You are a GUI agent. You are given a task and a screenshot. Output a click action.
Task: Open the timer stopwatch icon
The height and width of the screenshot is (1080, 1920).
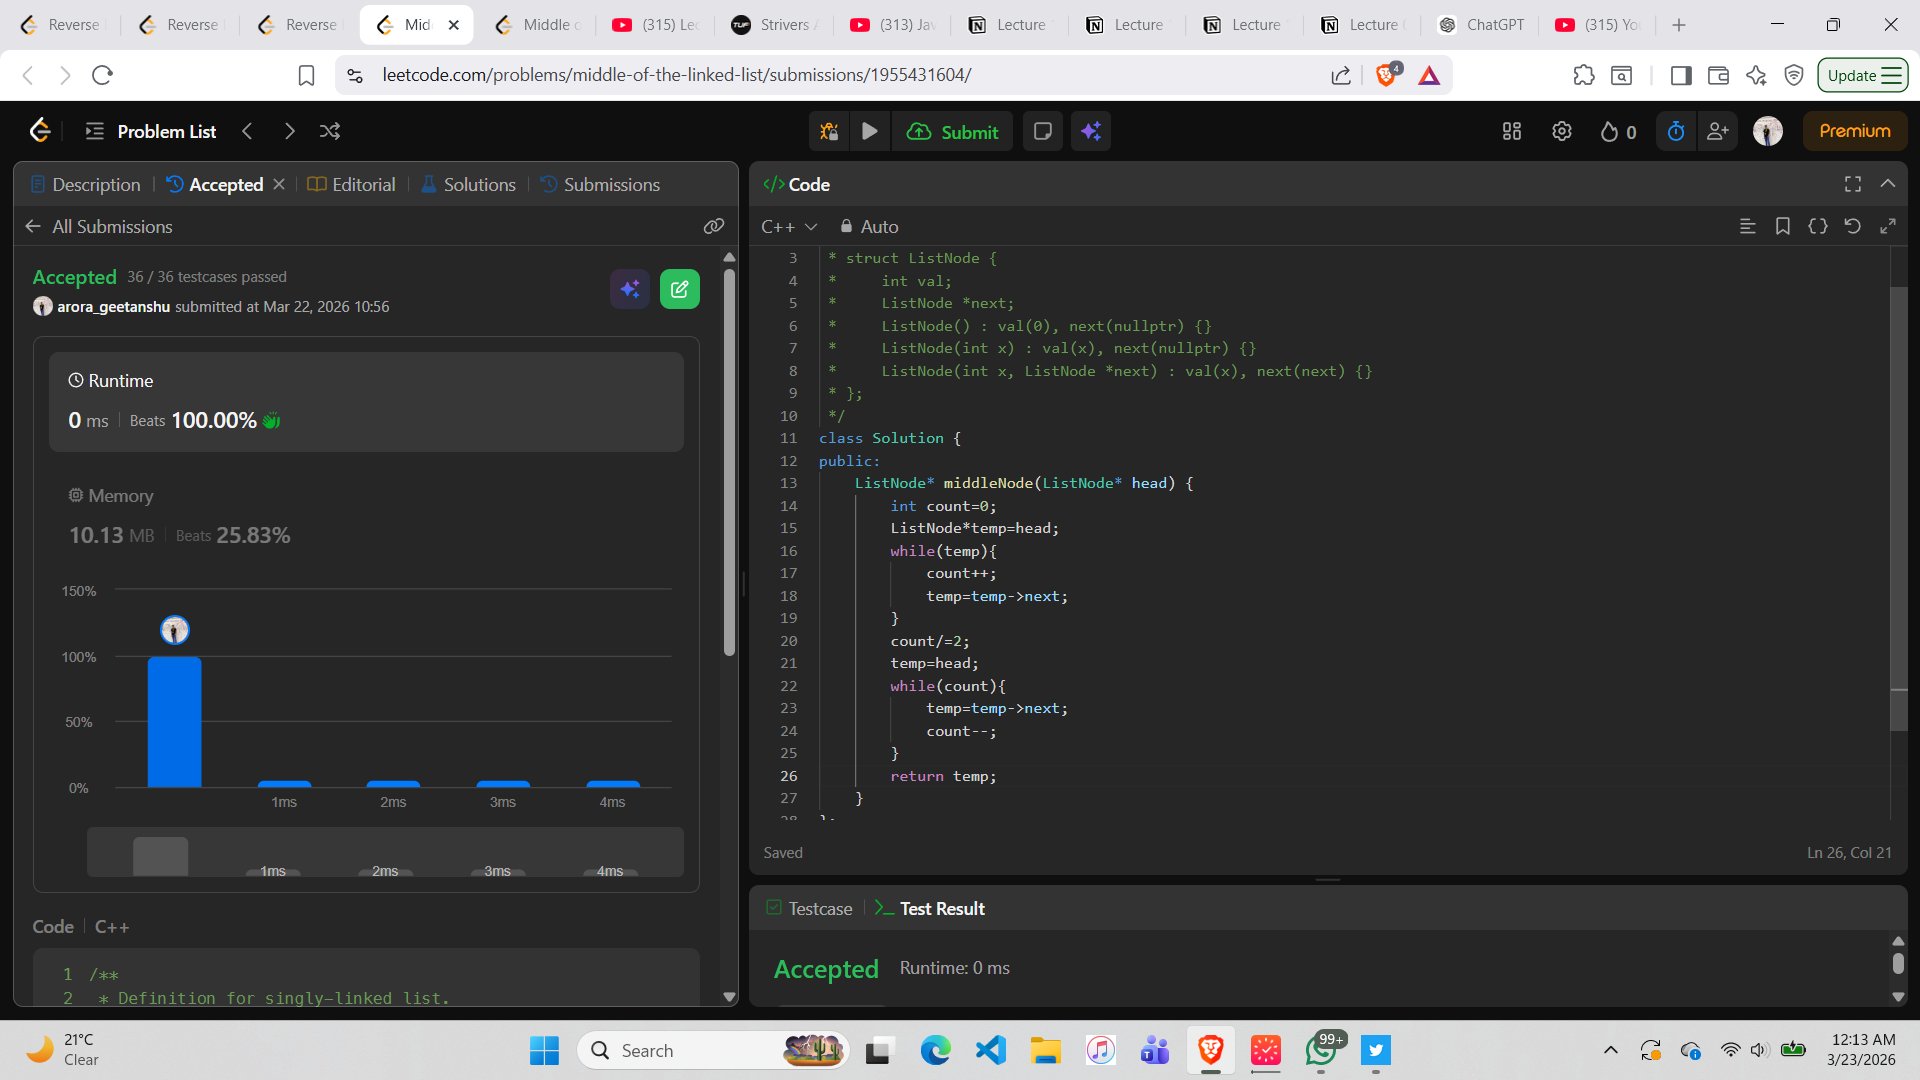click(1676, 131)
